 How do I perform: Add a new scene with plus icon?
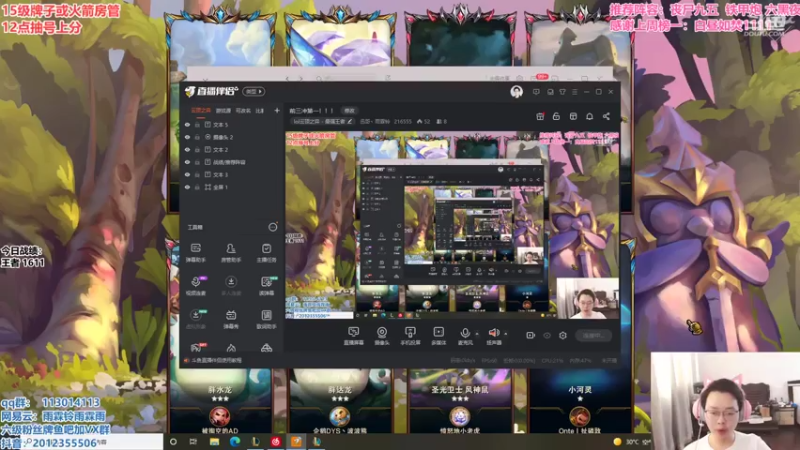tap(277, 110)
